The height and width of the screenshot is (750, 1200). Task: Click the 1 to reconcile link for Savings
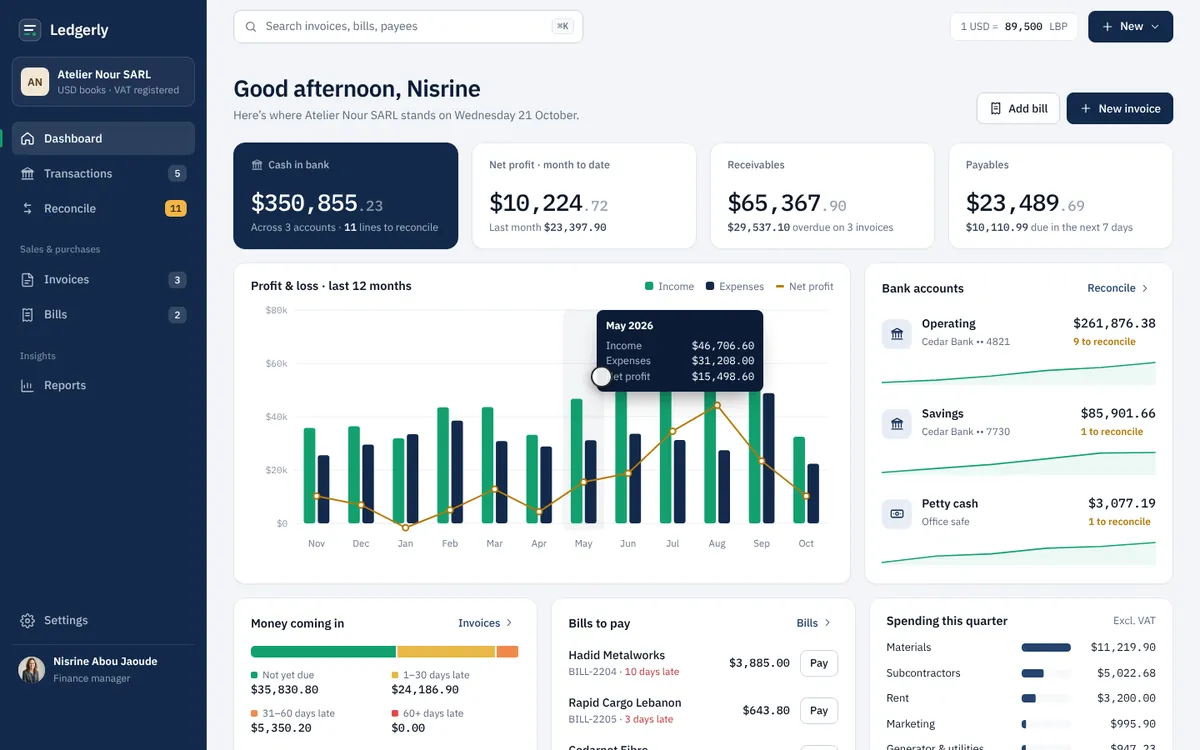1111,432
